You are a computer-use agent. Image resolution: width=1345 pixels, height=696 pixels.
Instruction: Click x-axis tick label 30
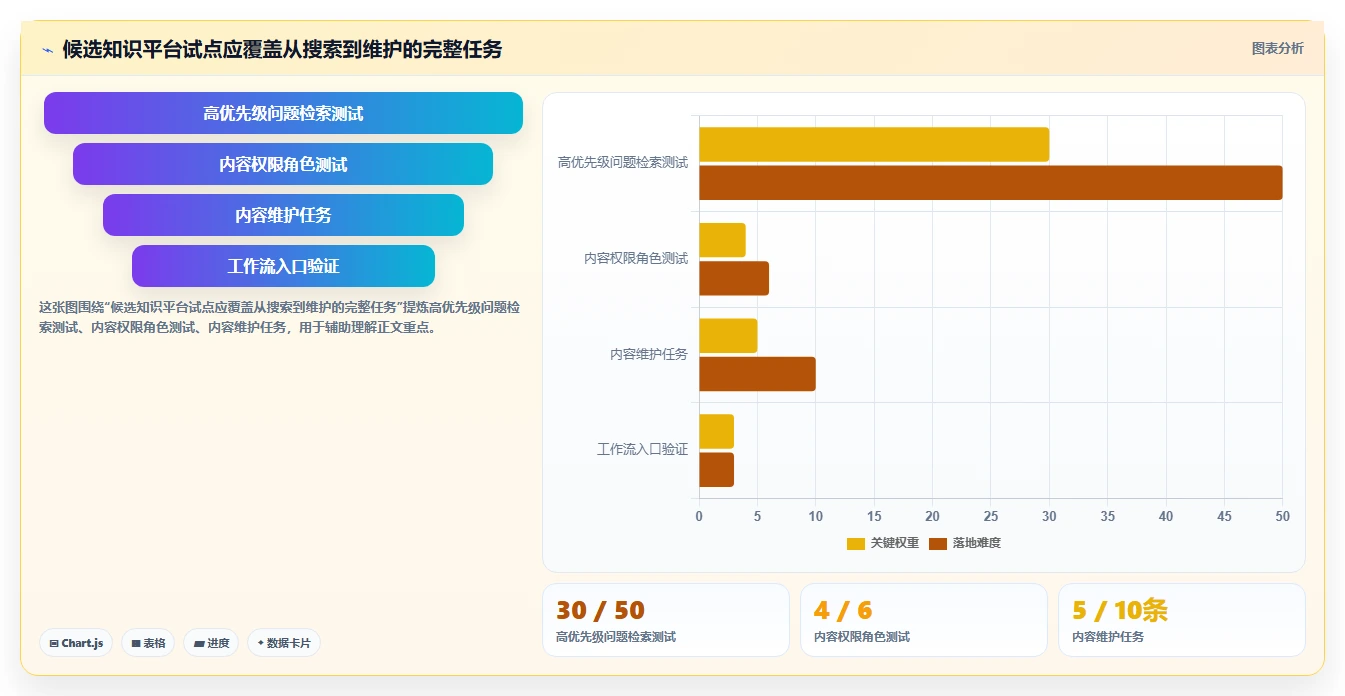1049,516
